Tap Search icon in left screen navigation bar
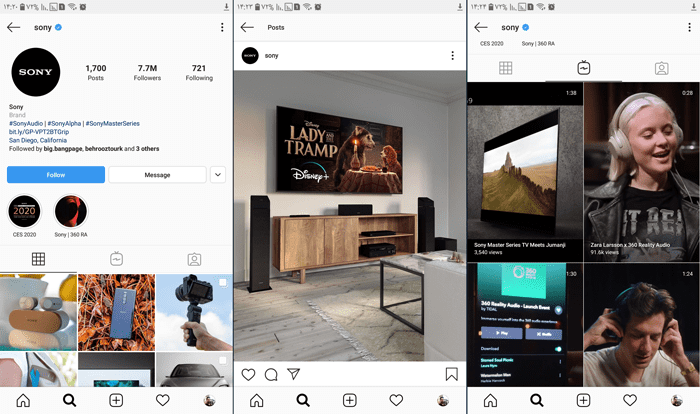 pos(70,400)
